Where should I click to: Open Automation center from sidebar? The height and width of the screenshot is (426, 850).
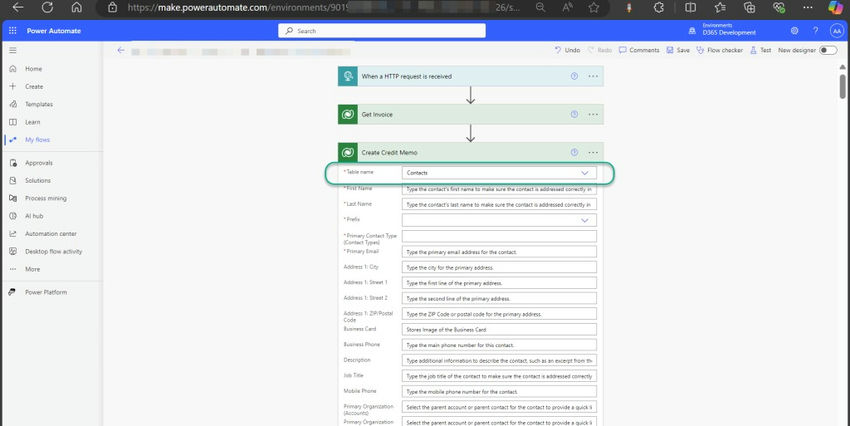pyautogui.click(x=50, y=234)
